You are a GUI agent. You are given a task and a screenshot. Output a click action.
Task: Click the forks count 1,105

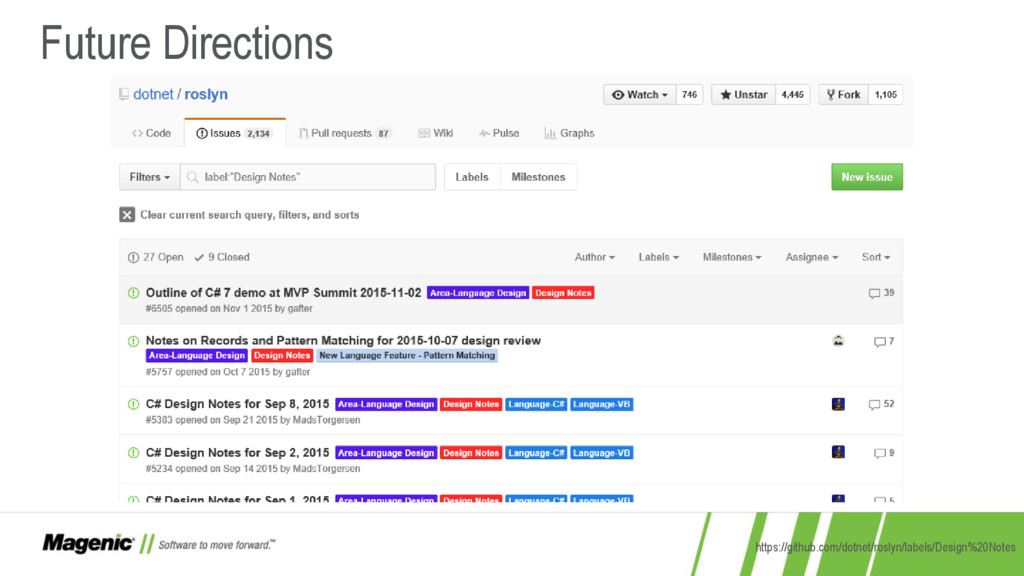pyautogui.click(x=886, y=95)
